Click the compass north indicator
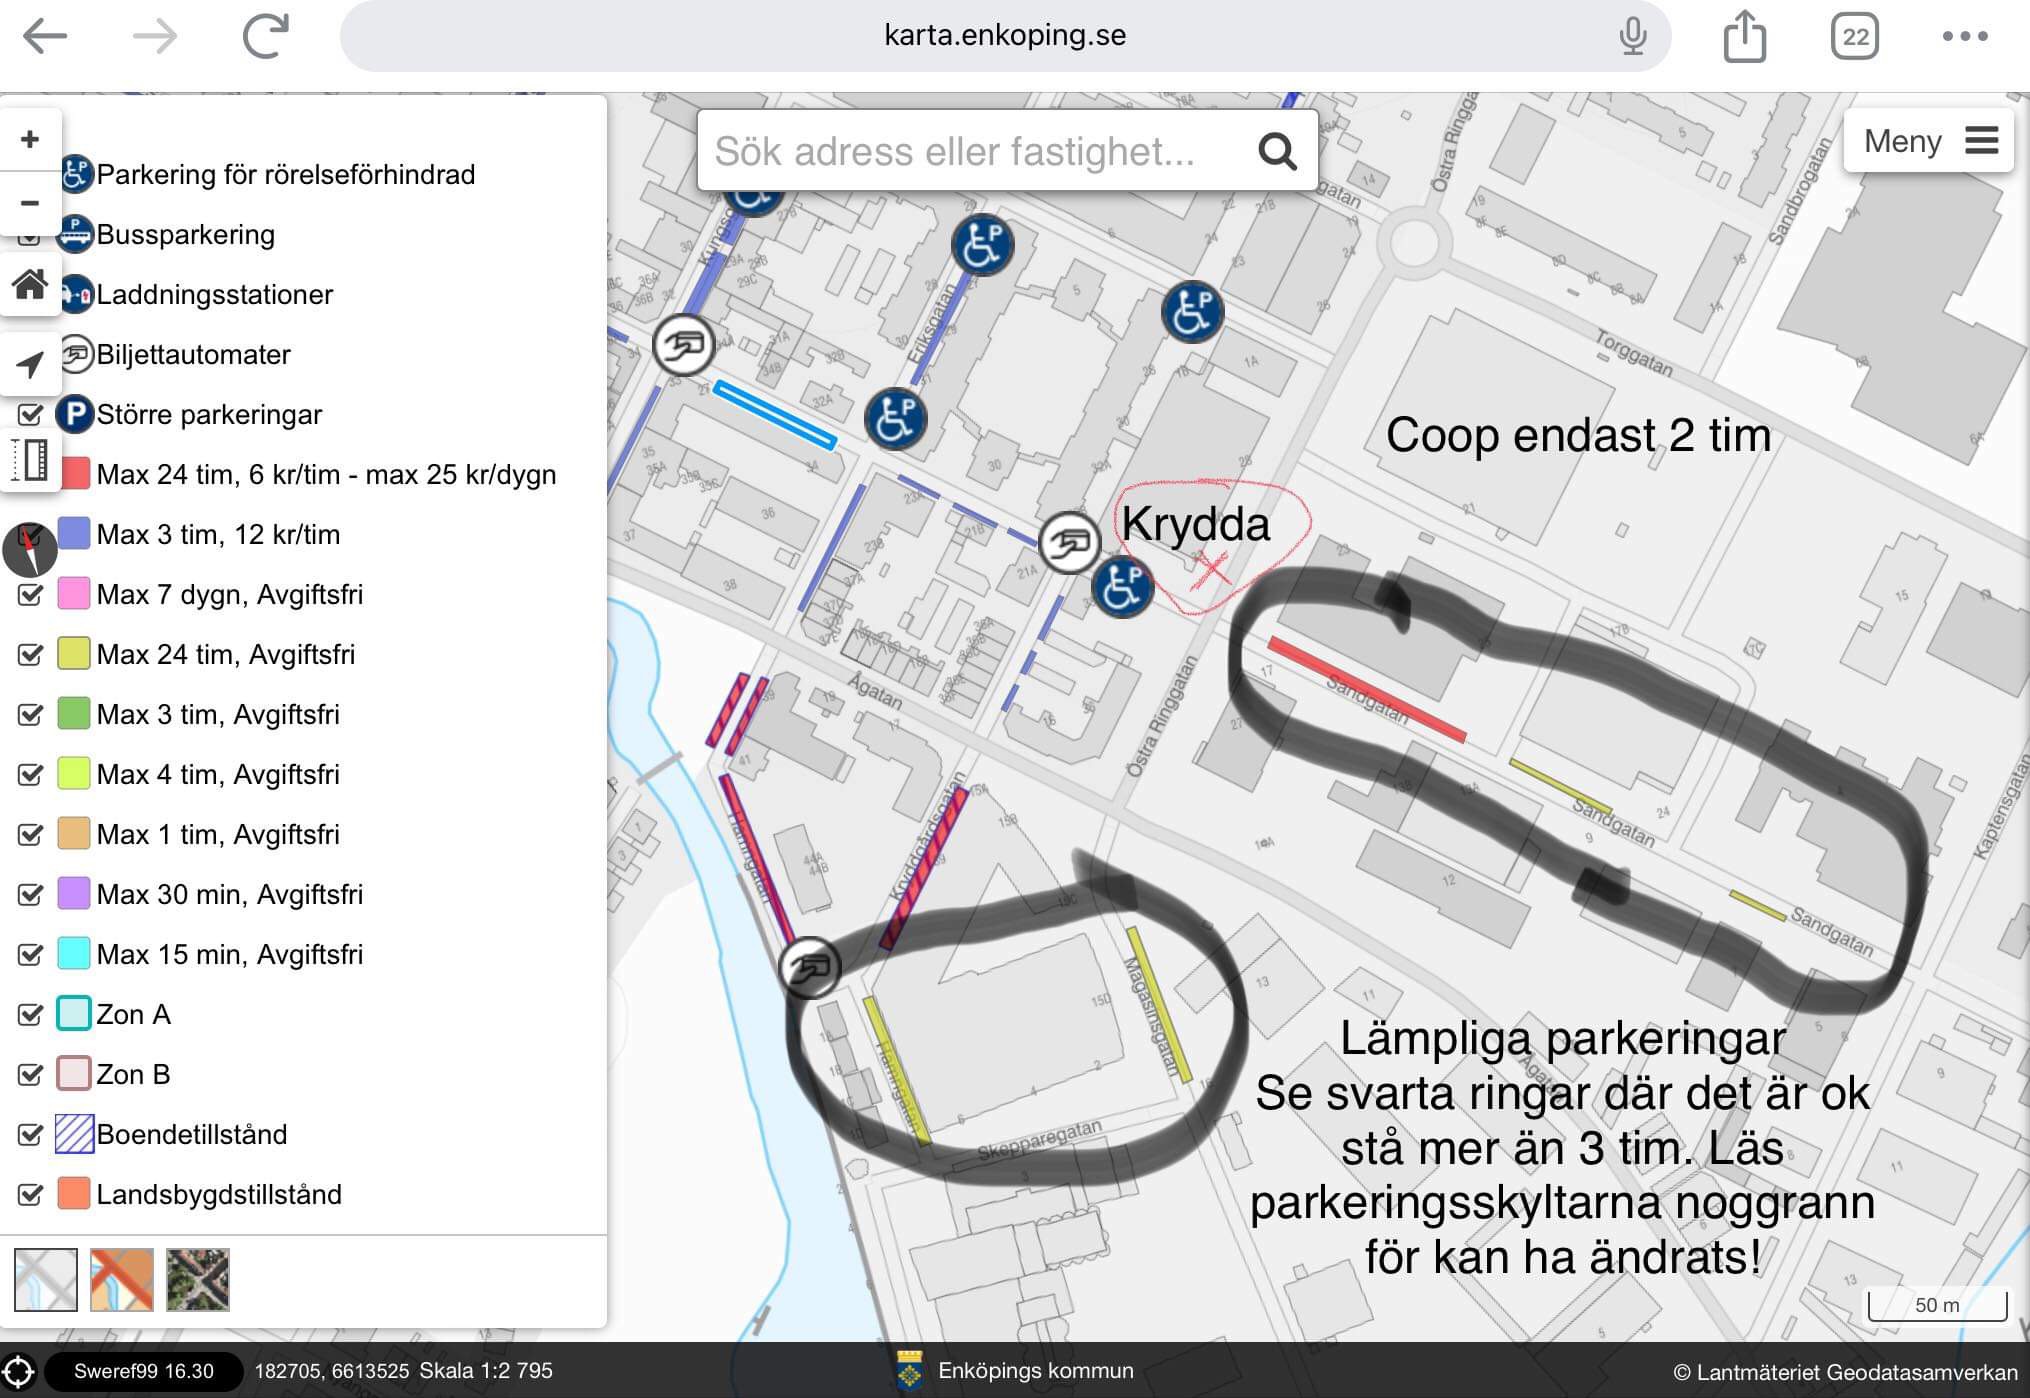Screen dimensions: 2030x1398 coord(30,549)
